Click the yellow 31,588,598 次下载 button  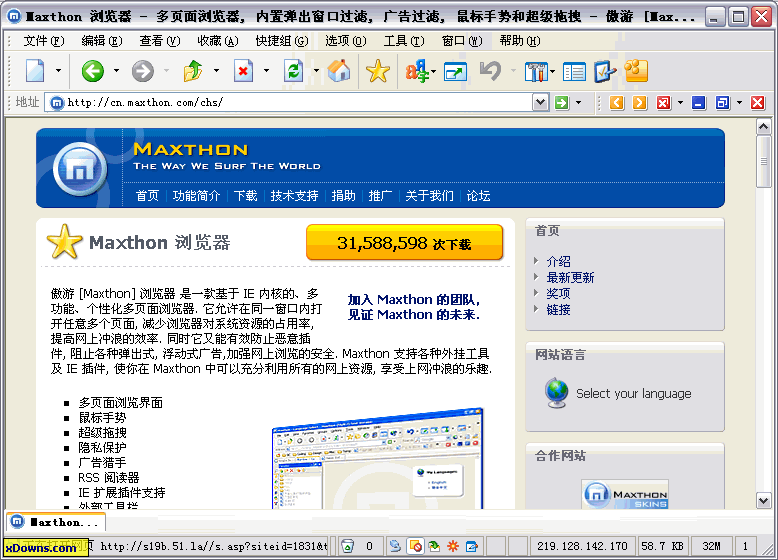(x=404, y=243)
